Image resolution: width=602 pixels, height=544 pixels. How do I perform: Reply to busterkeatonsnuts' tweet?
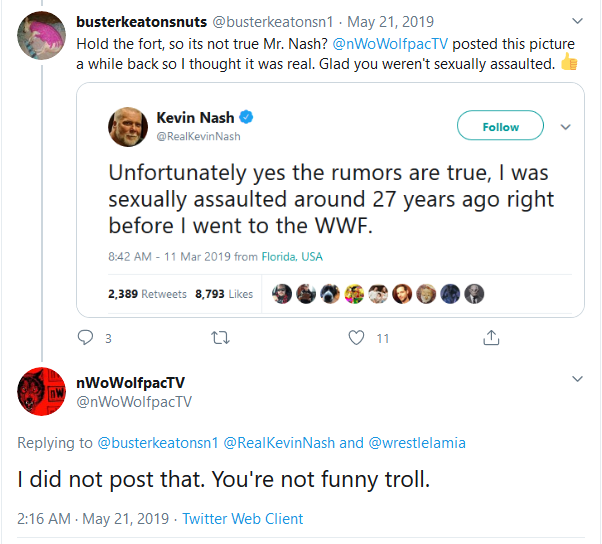tap(86, 338)
